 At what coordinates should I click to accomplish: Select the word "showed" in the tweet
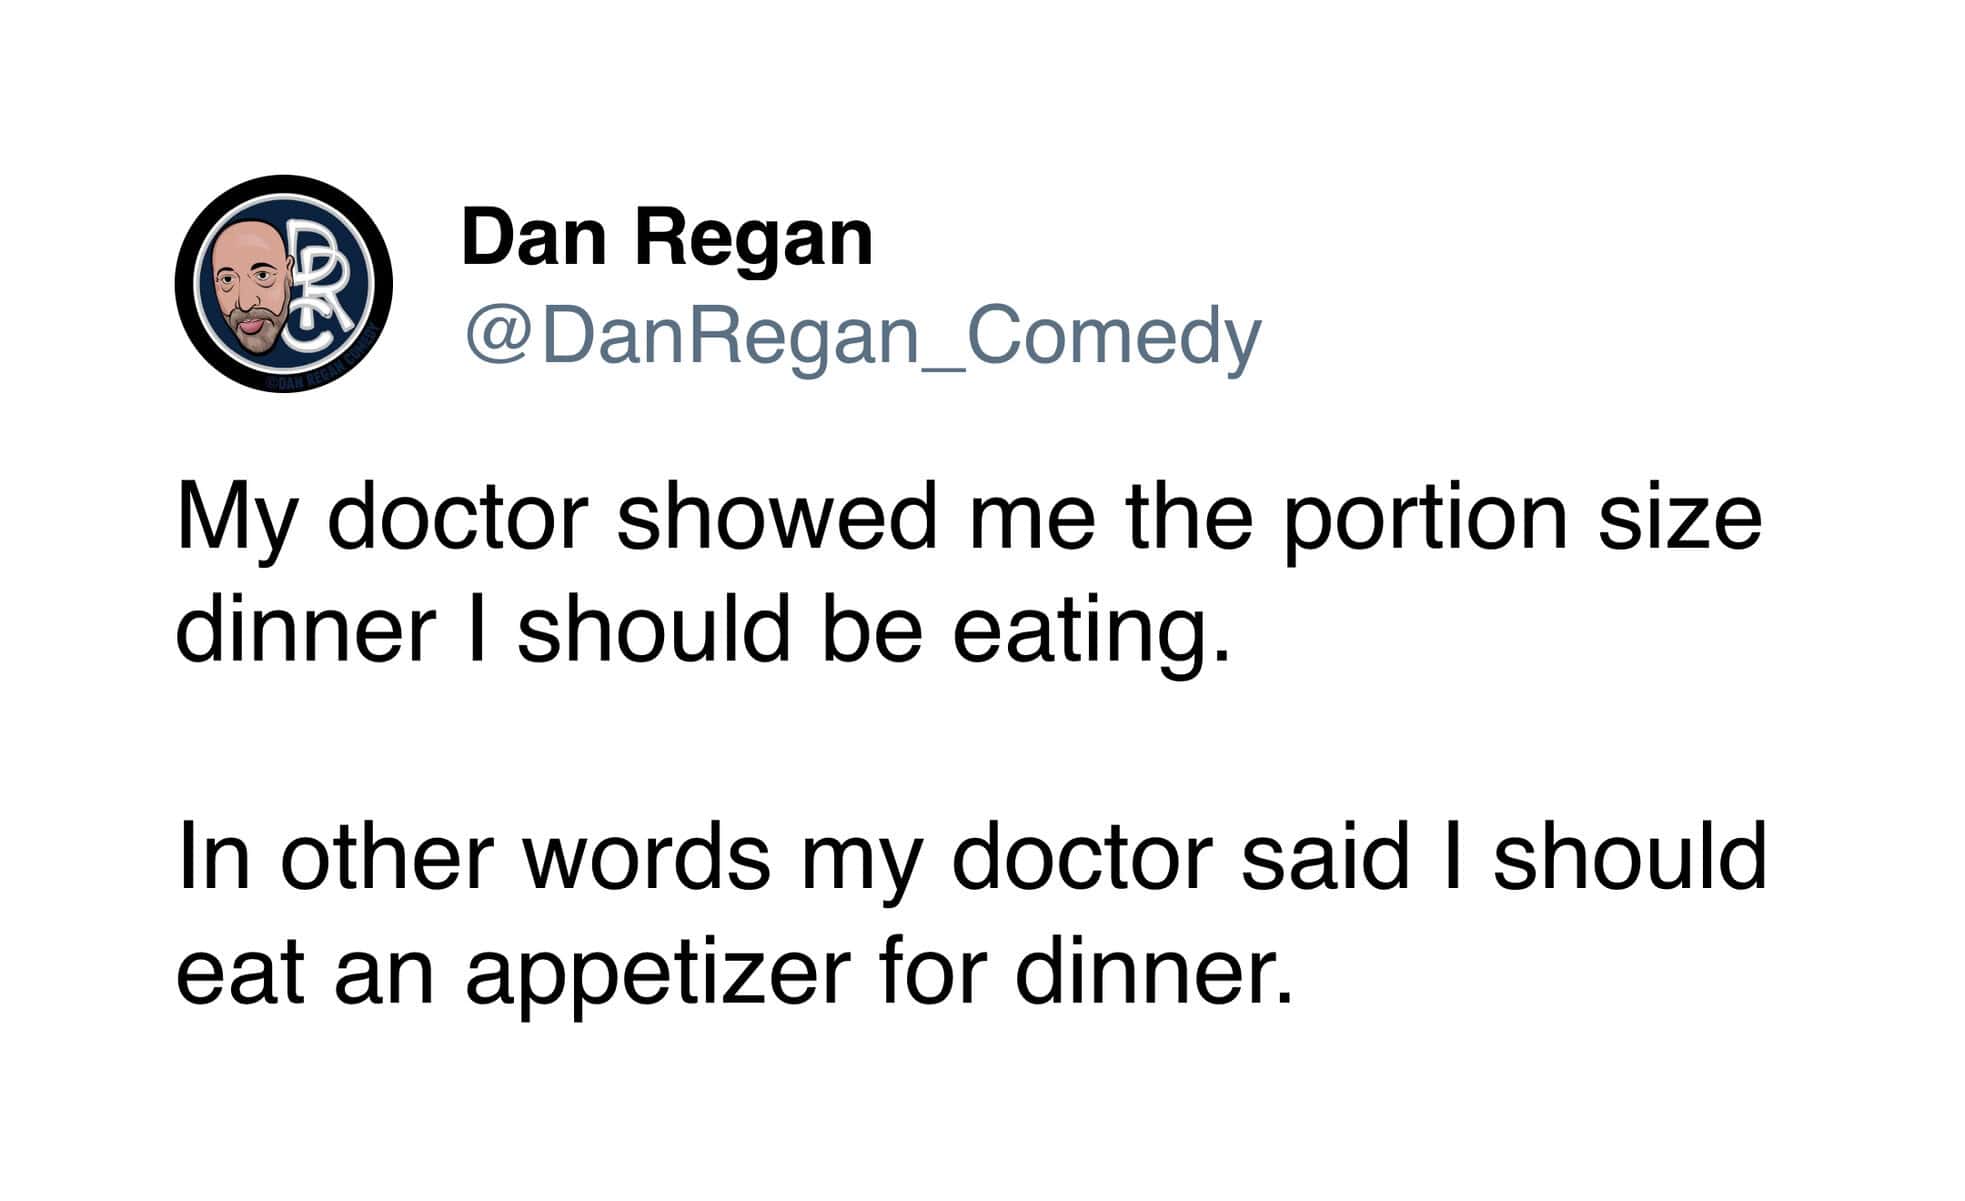(776, 517)
